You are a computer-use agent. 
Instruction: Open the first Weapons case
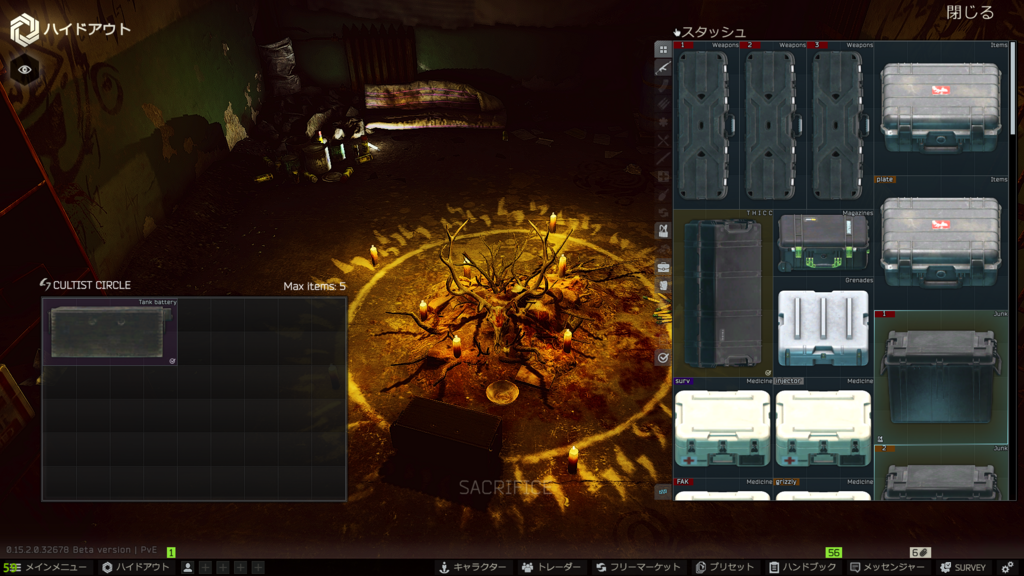(x=704, y=125)
